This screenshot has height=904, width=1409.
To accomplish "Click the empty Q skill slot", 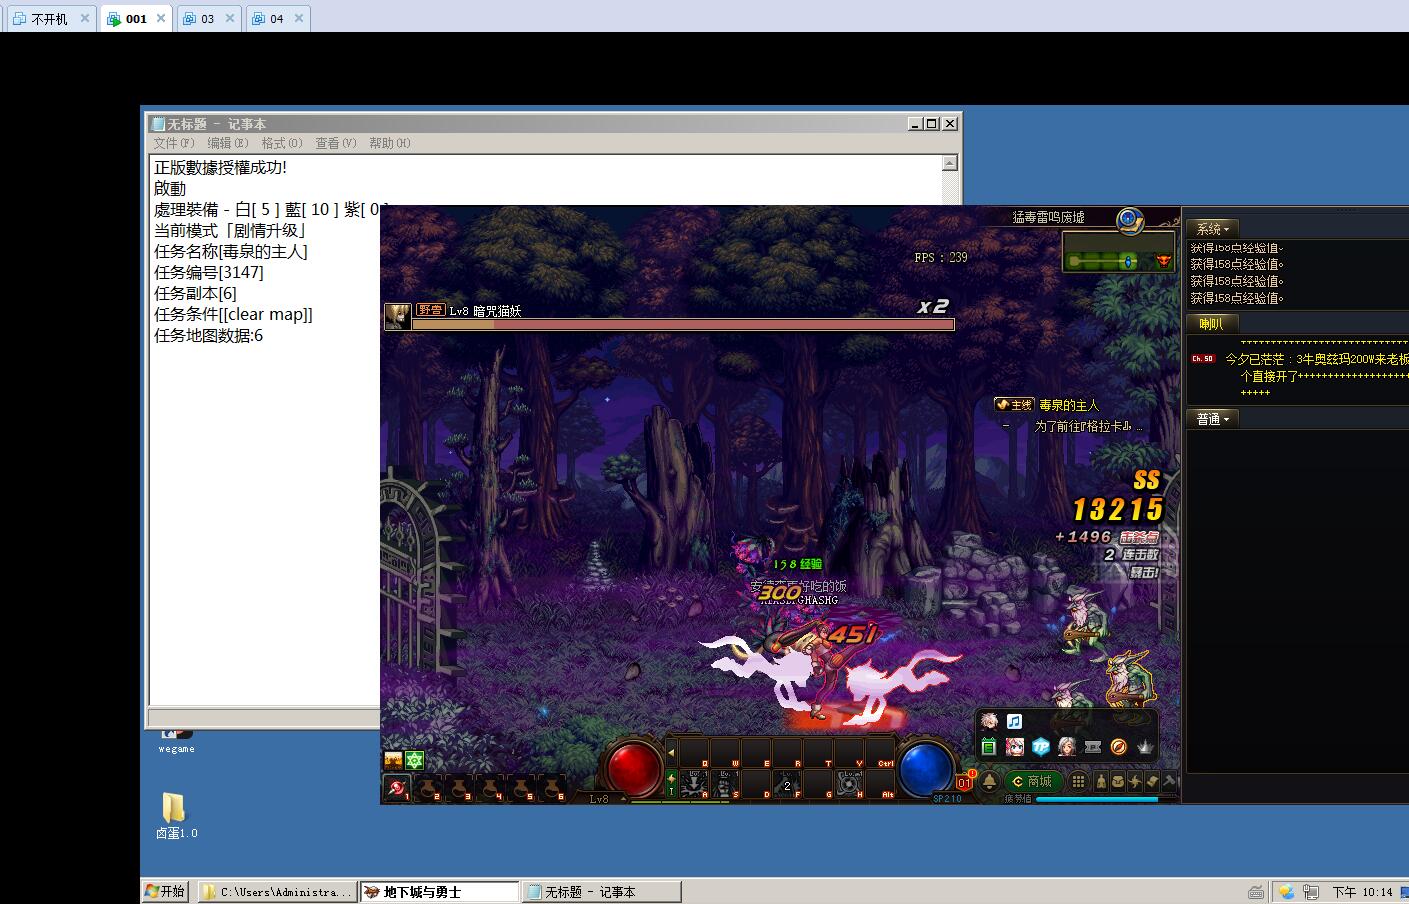I will click(694, 752).
